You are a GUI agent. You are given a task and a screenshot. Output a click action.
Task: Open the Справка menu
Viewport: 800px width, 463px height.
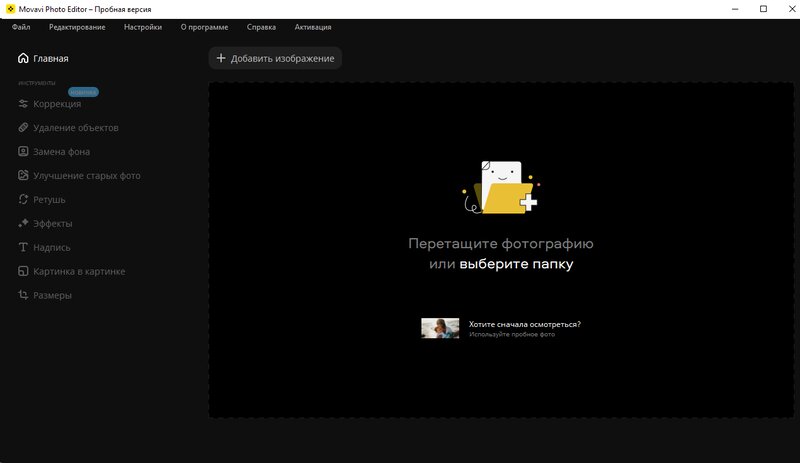(261, 27)
